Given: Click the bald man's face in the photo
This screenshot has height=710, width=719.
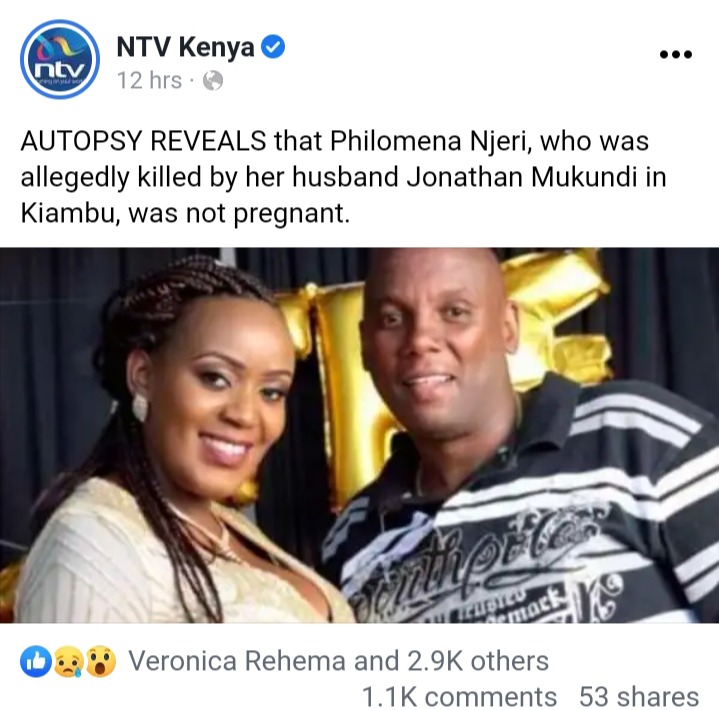Looking at the screenshot, I should 436,344.
